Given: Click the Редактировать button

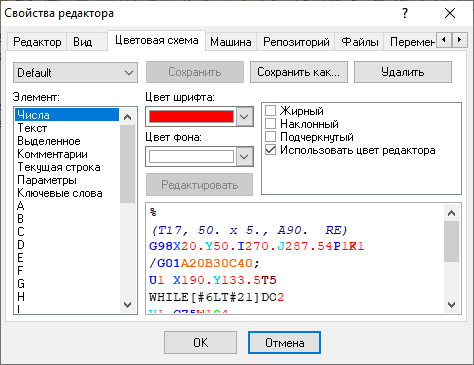Looking at the screenshot, I should coord(199,185).
